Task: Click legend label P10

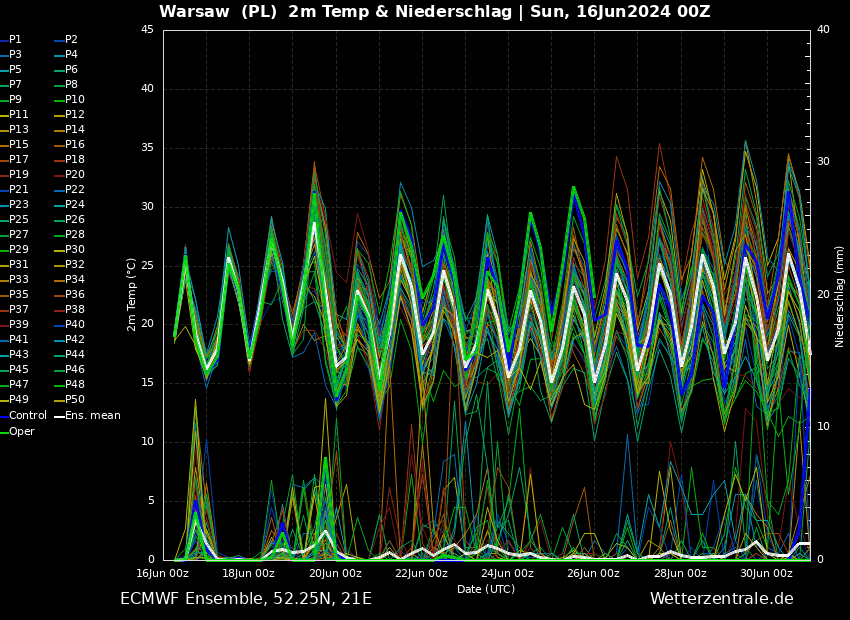Action: point(75,100)
